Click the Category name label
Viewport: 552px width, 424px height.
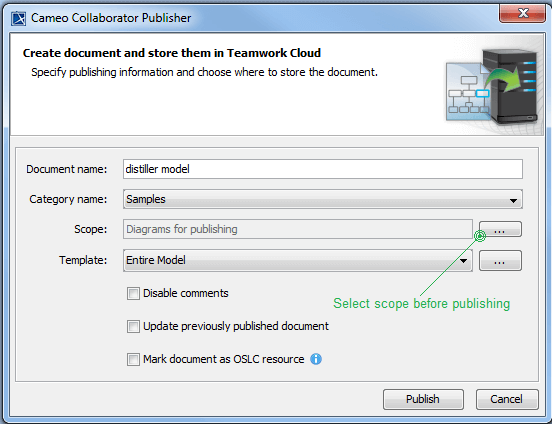pos(68,199)
